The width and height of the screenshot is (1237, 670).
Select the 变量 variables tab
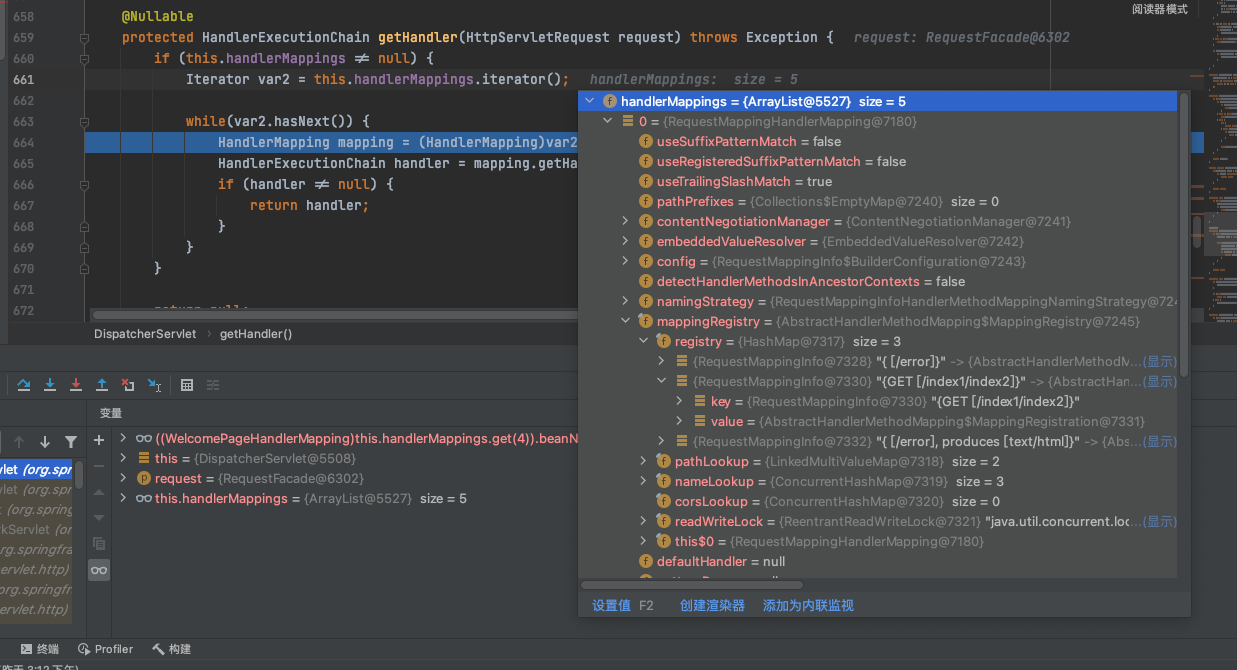coord(111,413)
